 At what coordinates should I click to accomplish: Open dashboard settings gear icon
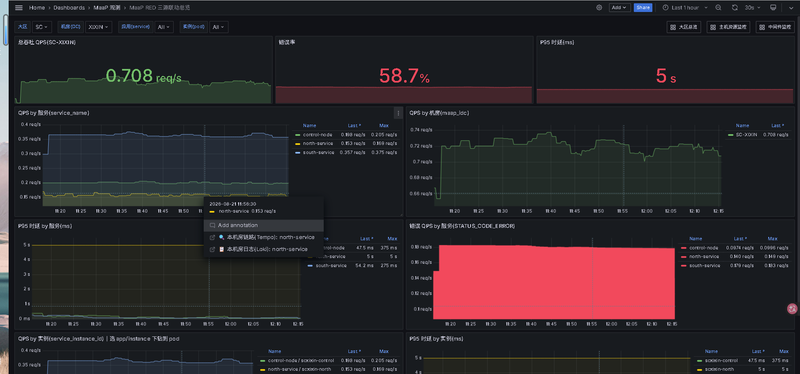(599, 8)
